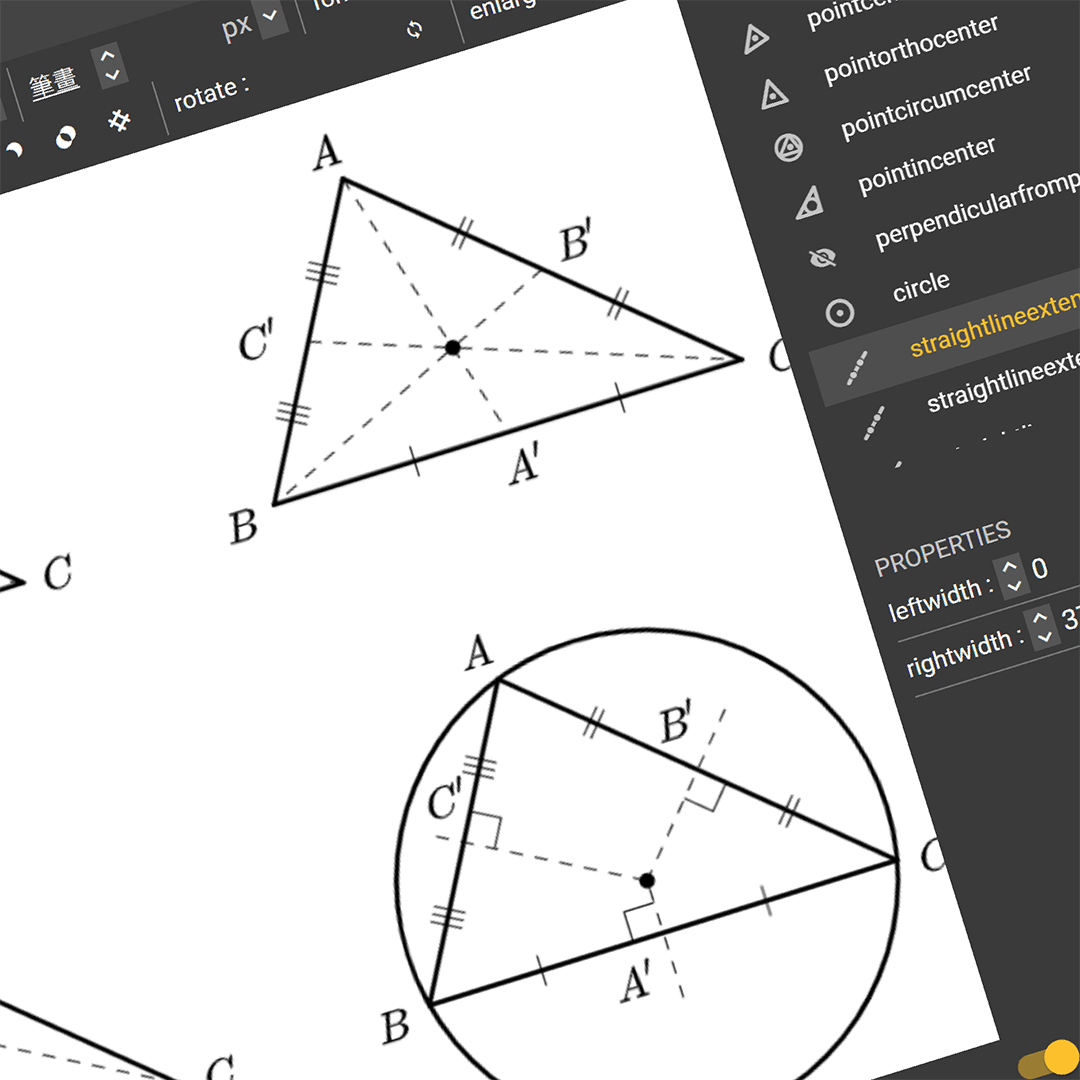Viewport: 1080px width, 1080px height.
Task: Click the topmost triangle-with-dot icon in the object list
Action: click(x=756, y=39)
